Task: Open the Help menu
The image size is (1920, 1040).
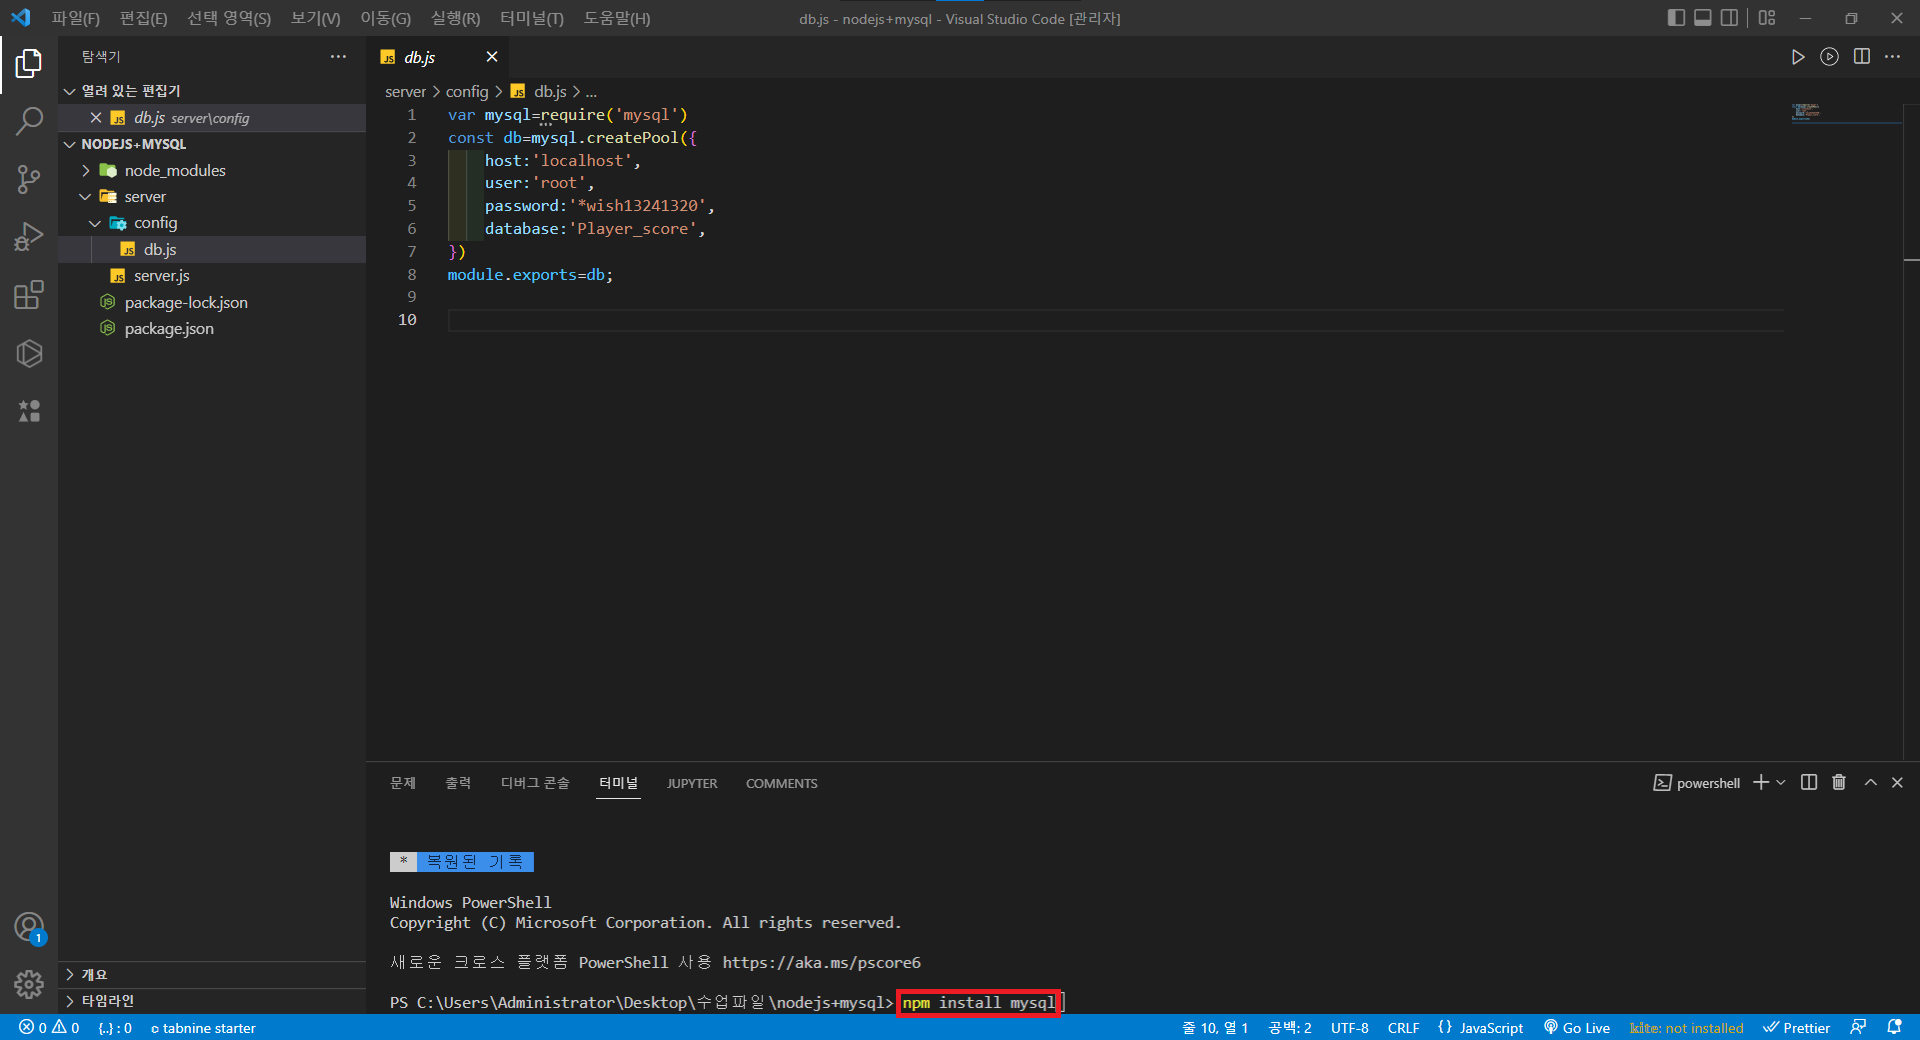Action: [x=617, y=18]
